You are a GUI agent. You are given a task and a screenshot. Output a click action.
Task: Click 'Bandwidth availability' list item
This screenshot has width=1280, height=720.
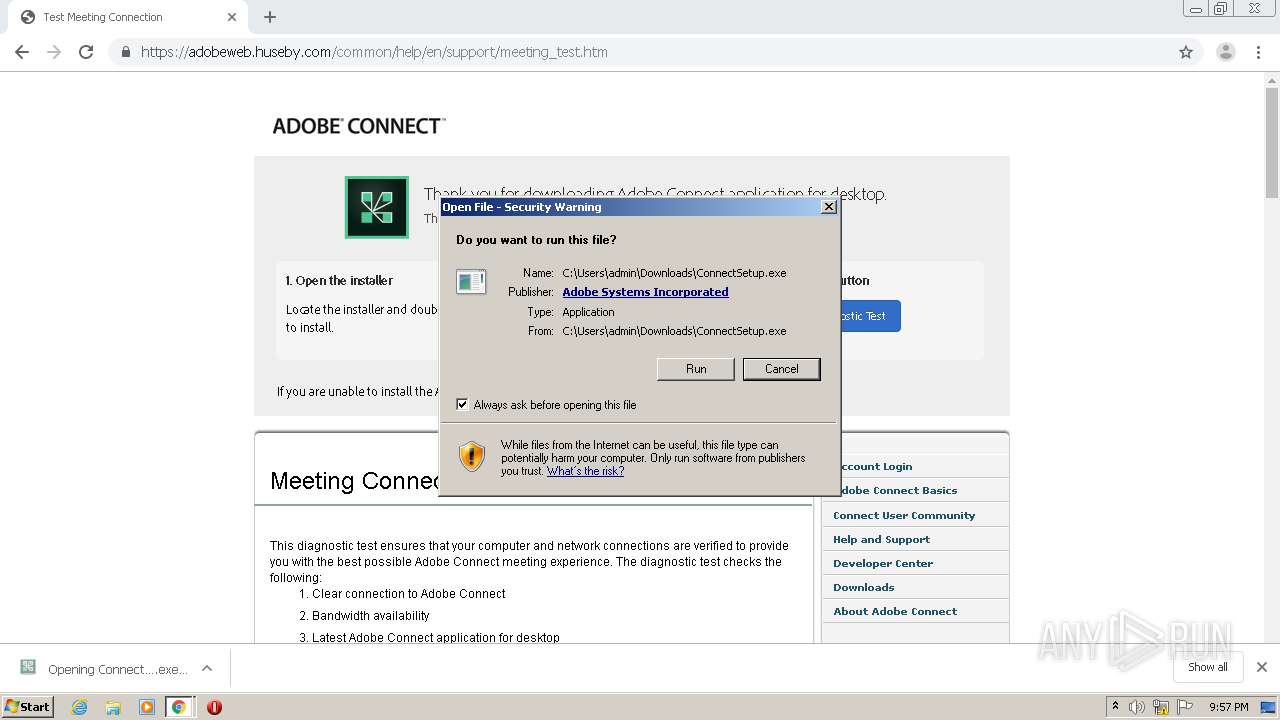[x=370, y=616]
